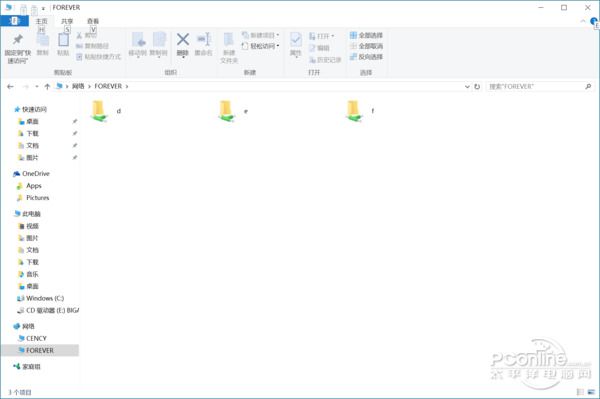Switch to the Home (主页) ribbon tab
600x399 pixels.
(41, 21)
